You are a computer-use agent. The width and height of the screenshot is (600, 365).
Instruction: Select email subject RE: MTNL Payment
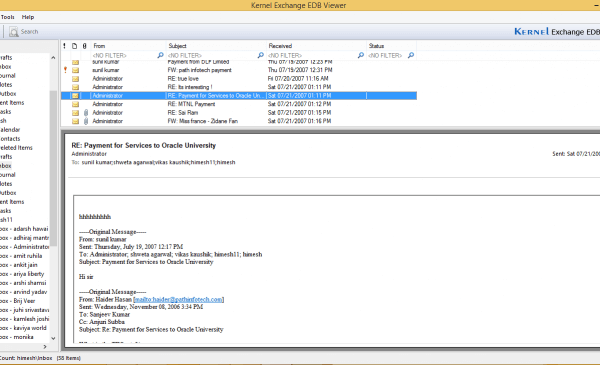coord(191,104)
